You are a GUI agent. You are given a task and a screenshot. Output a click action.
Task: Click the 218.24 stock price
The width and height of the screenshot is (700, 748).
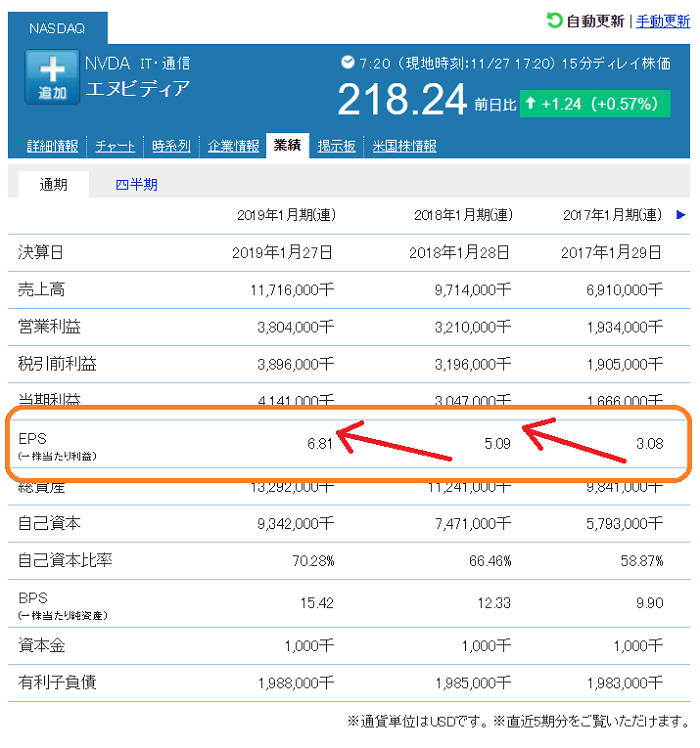coord(402,99)
